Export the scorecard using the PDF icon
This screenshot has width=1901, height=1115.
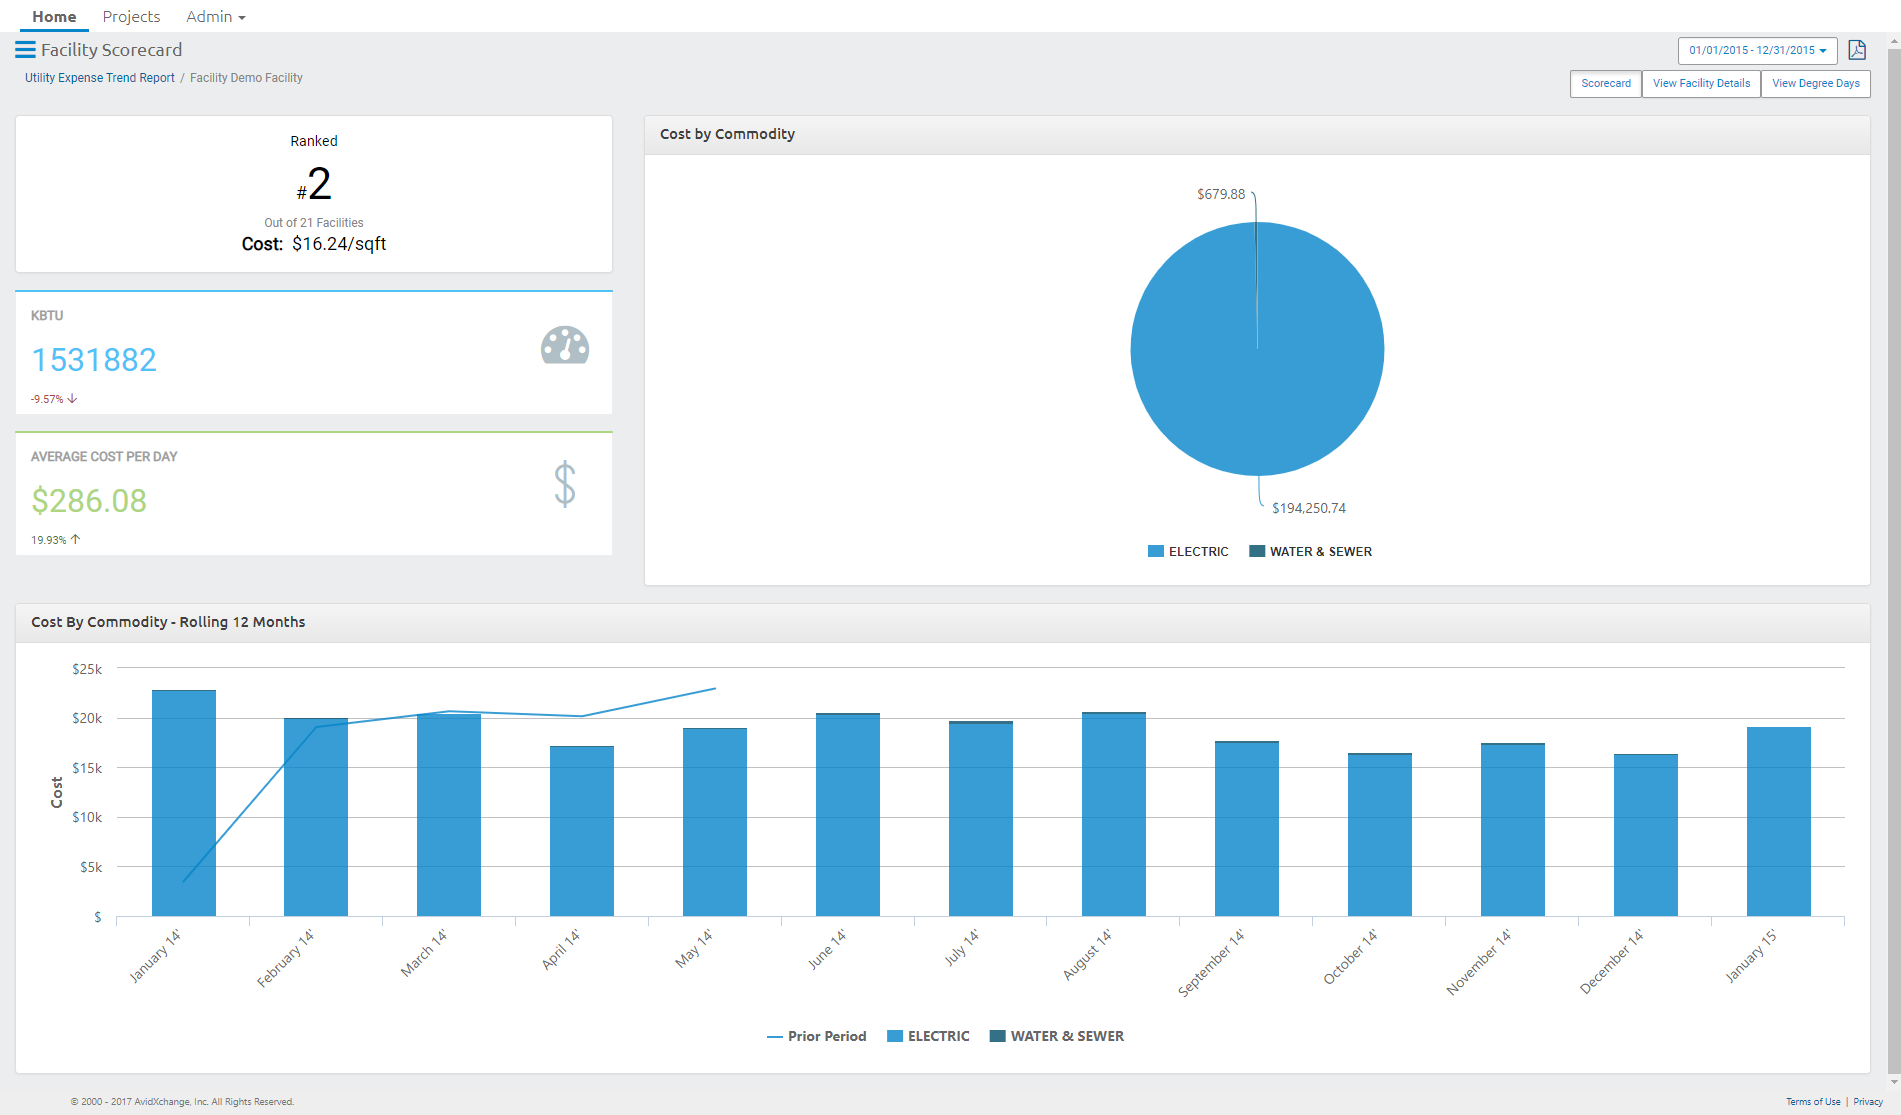click(1857, 50)
